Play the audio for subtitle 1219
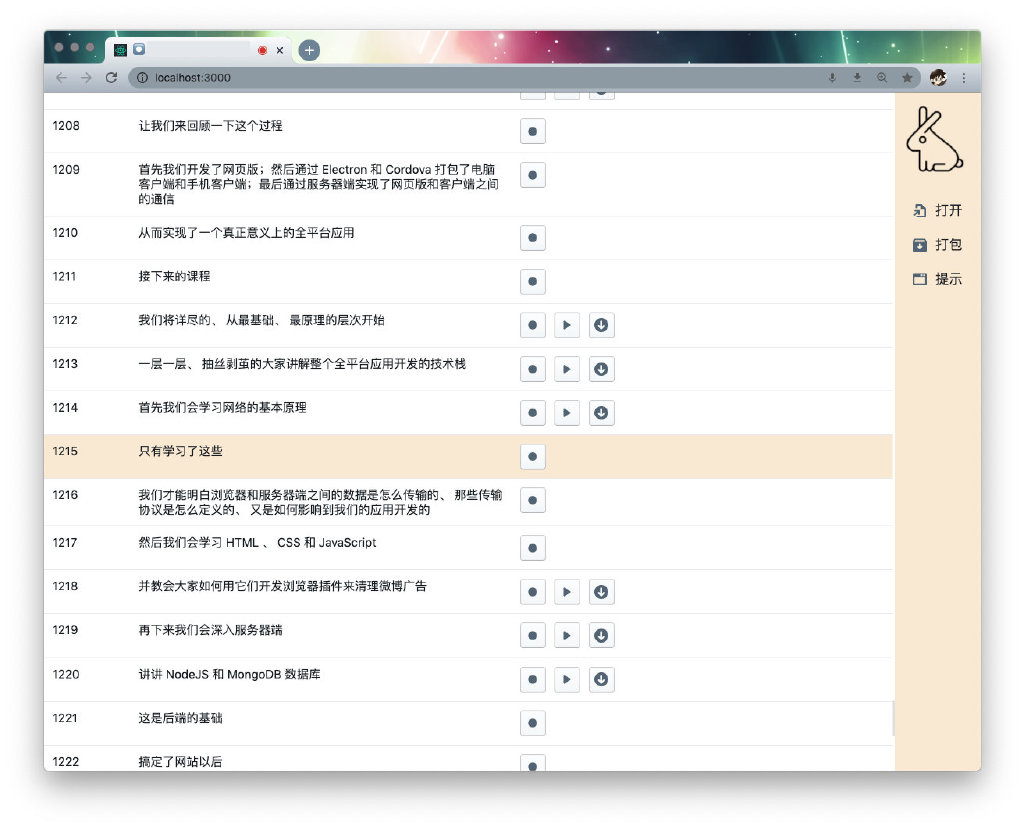Screen dimensions: 1024x828 567,635
